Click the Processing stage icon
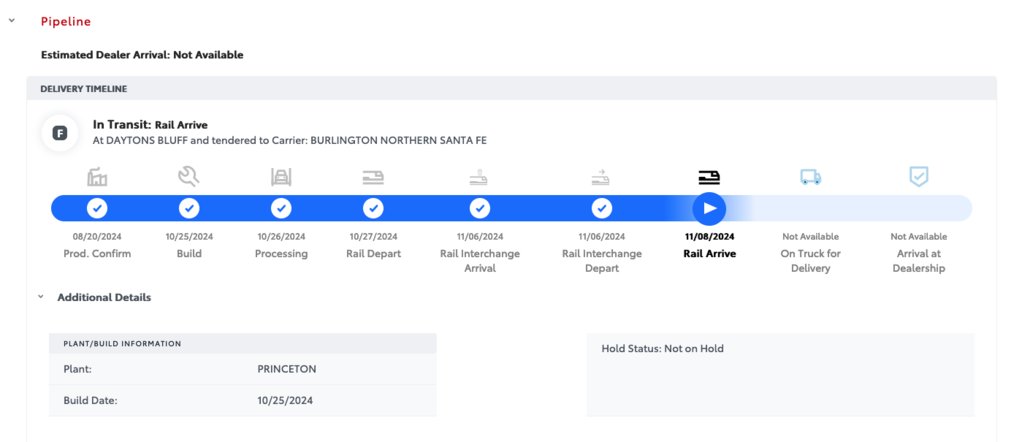Image resolution: width=1022 pixels, height=442 pixels. [281, 177]
